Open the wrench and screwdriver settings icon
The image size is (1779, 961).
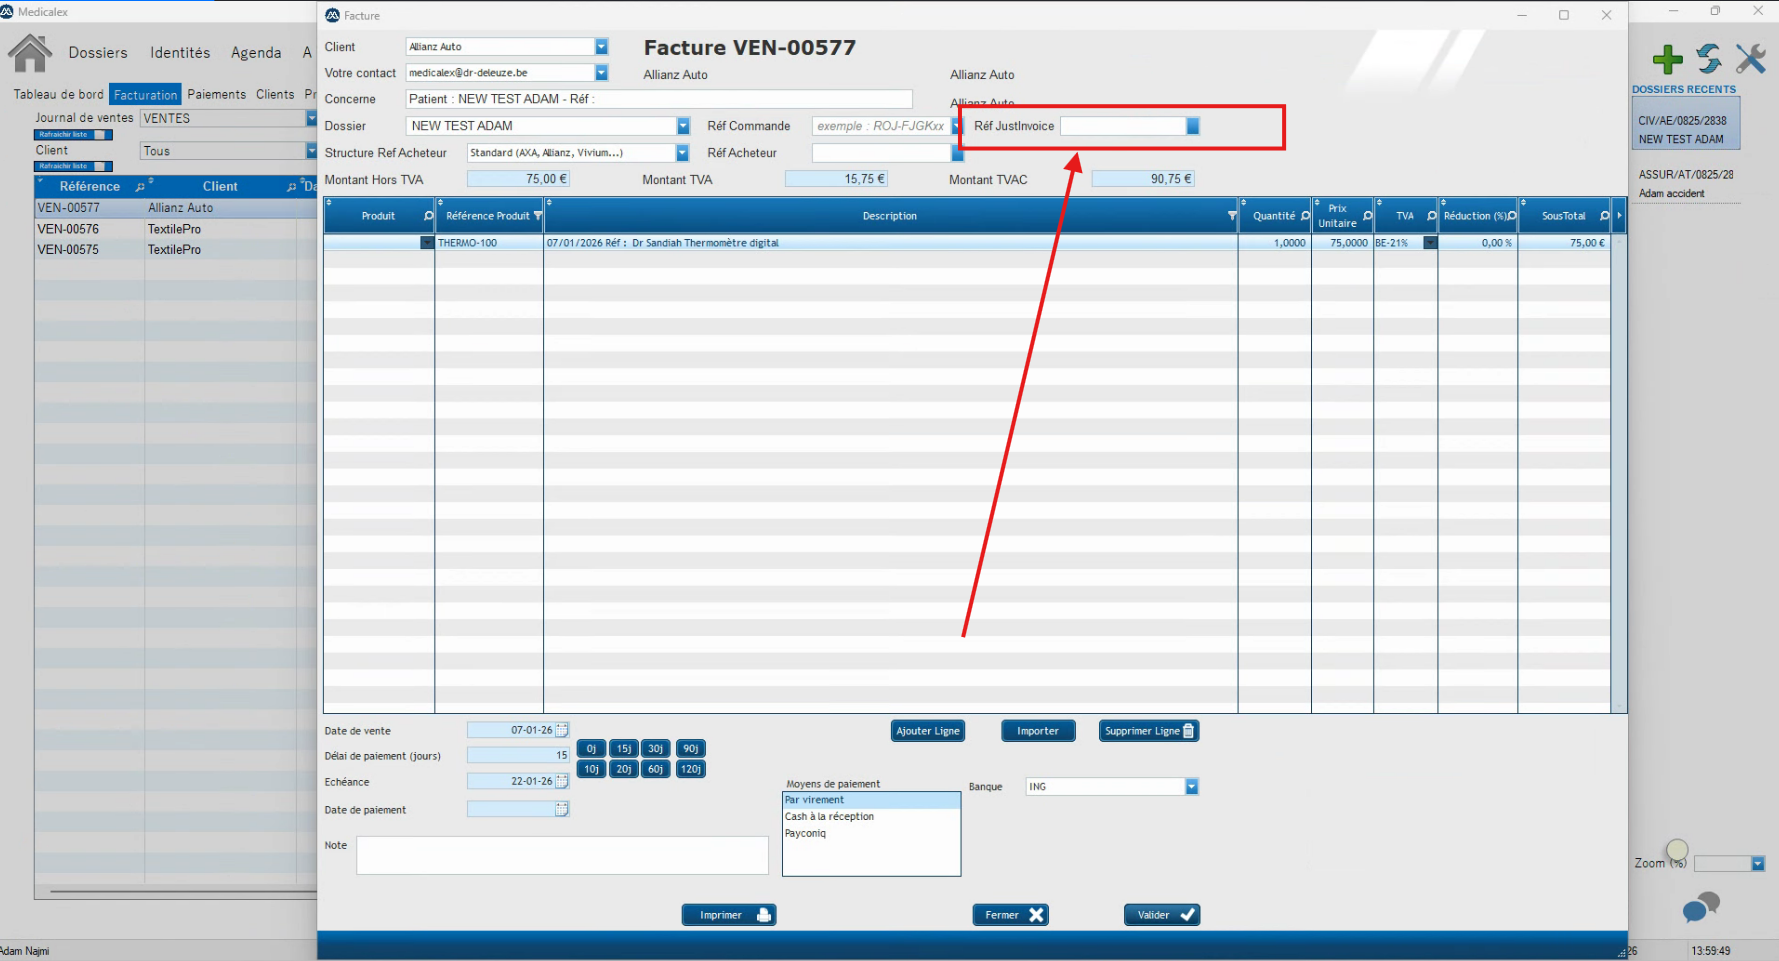(1750, 59)
